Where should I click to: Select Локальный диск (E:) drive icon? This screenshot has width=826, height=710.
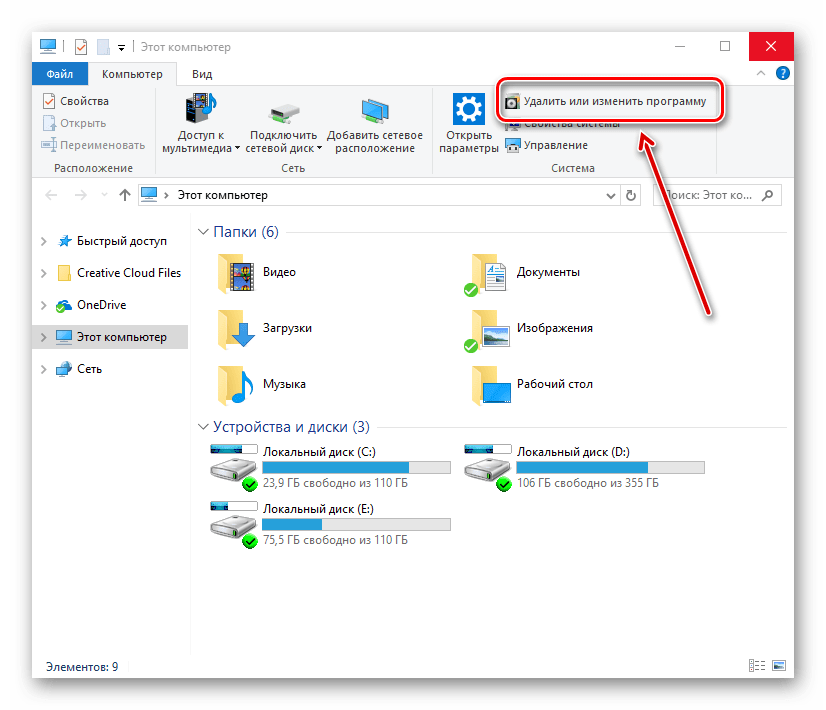point(233,525)
